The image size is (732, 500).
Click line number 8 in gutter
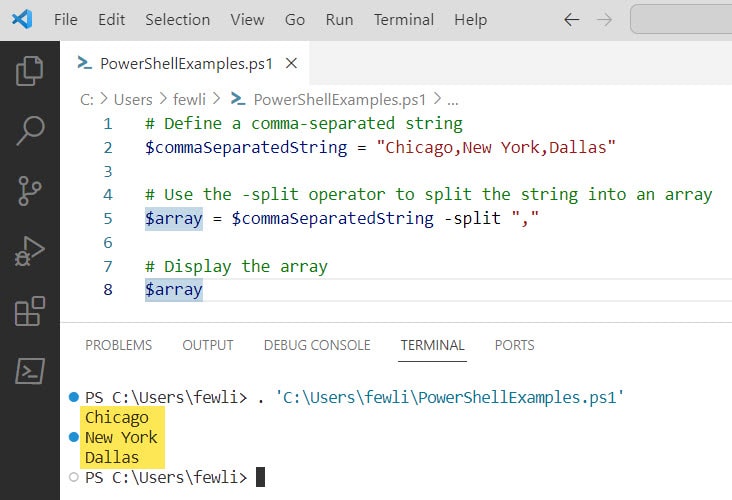(x=108, y=289)
